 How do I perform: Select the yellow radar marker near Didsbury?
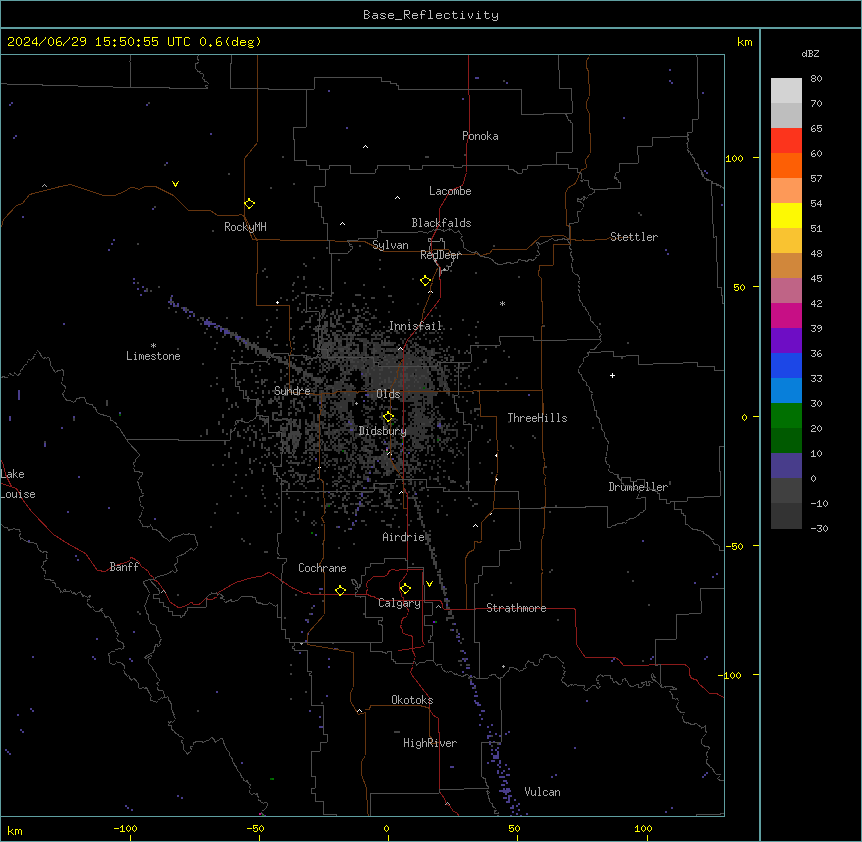click(388, 417)
